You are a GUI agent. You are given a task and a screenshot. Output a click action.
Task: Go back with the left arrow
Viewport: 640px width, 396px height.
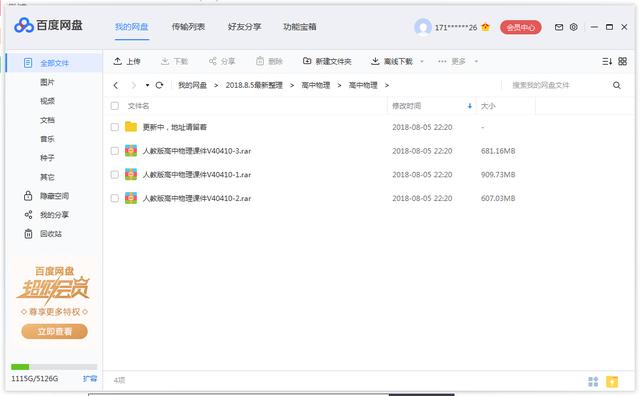coord(116,85)
